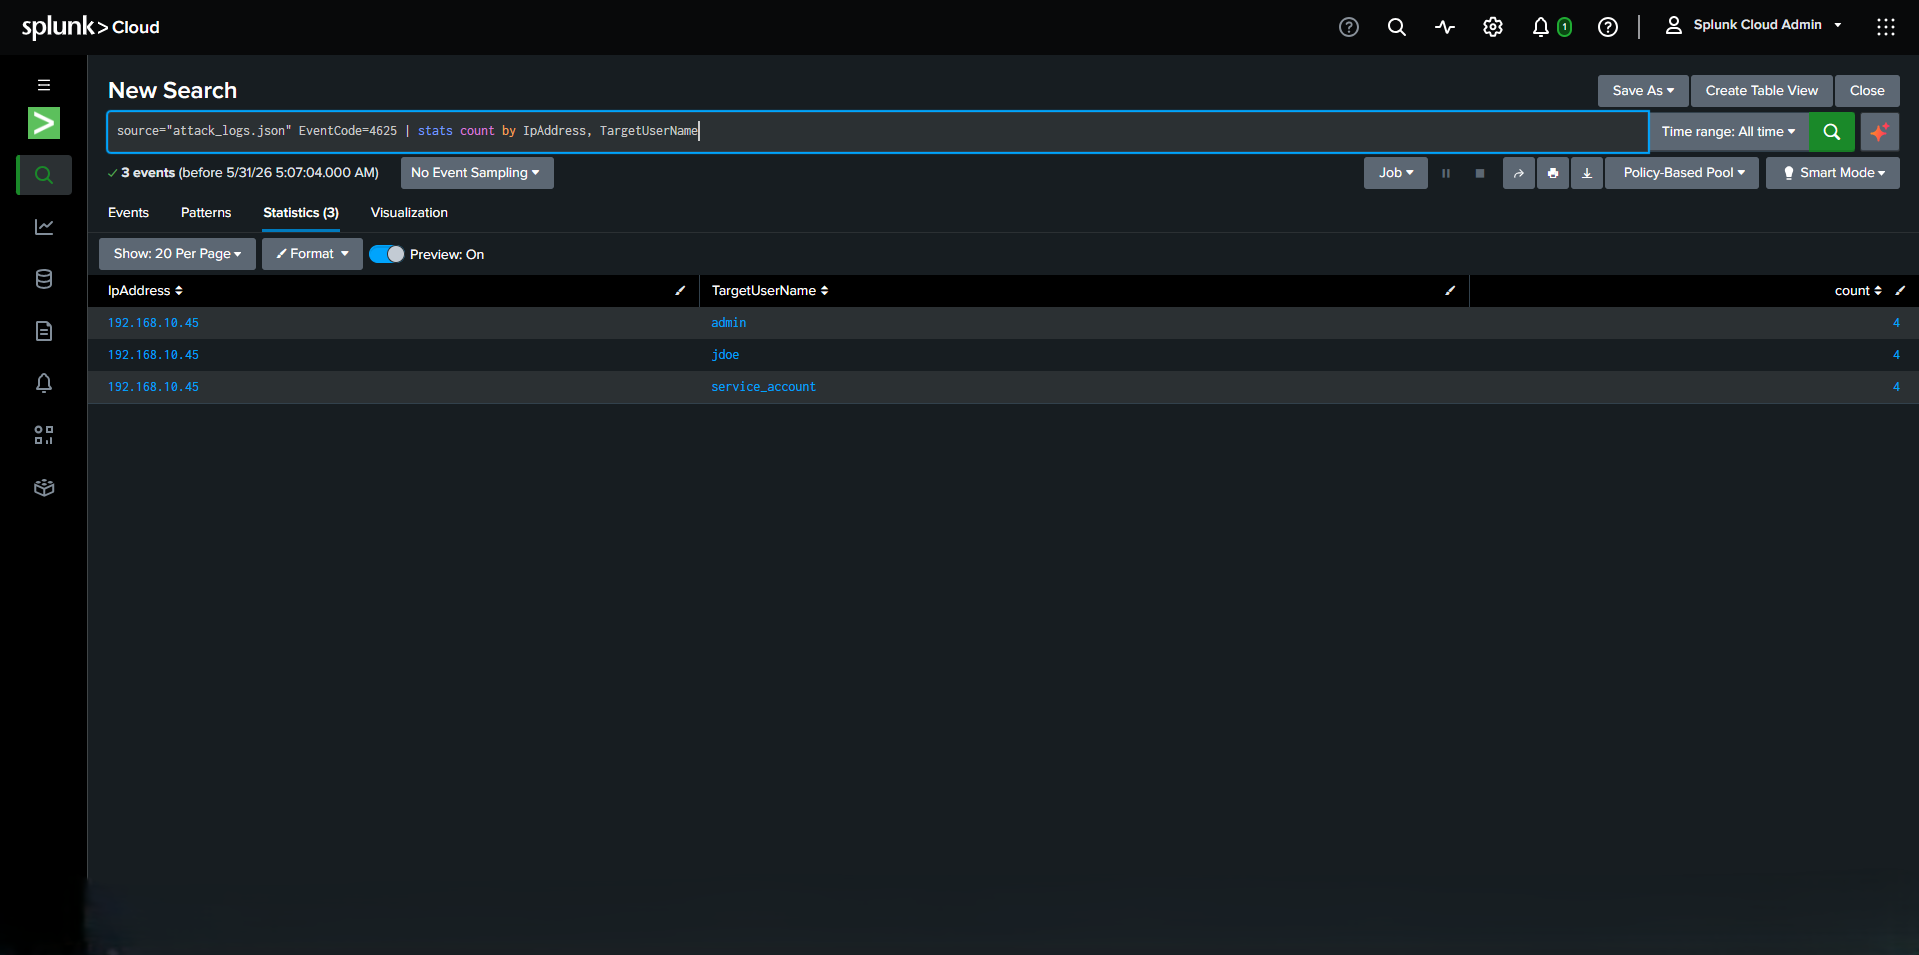The width and height of the screenshot is (1919, 955).
Task: Stop the search job
Action: 1480,173
